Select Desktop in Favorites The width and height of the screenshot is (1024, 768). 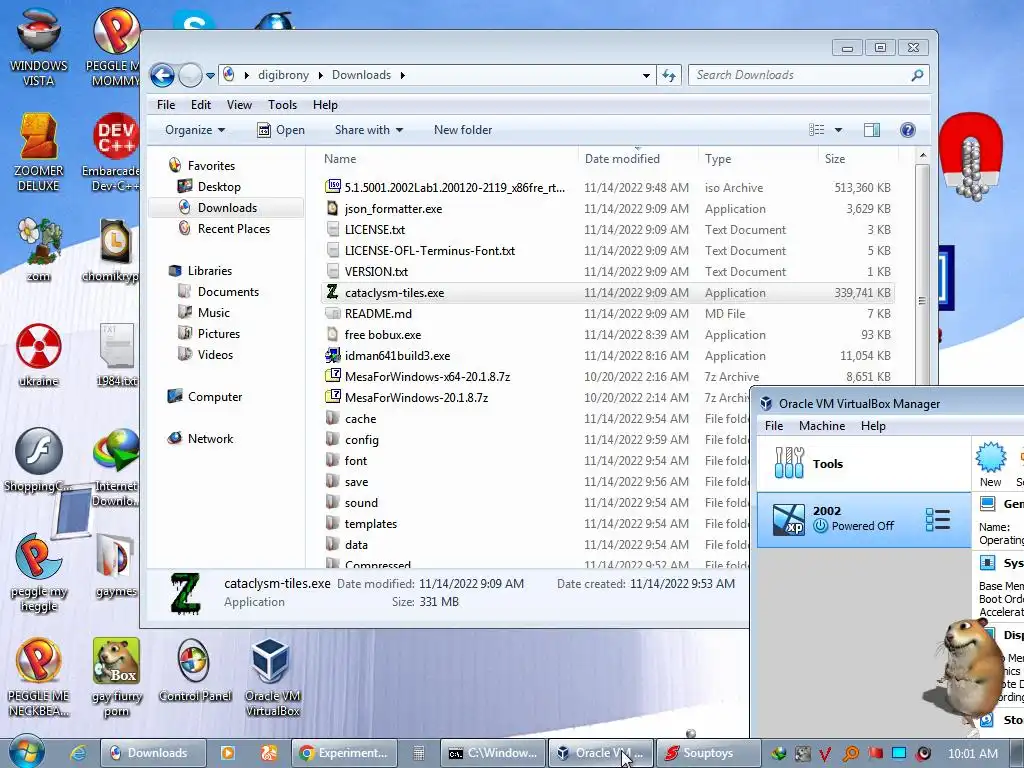(219, 187)
